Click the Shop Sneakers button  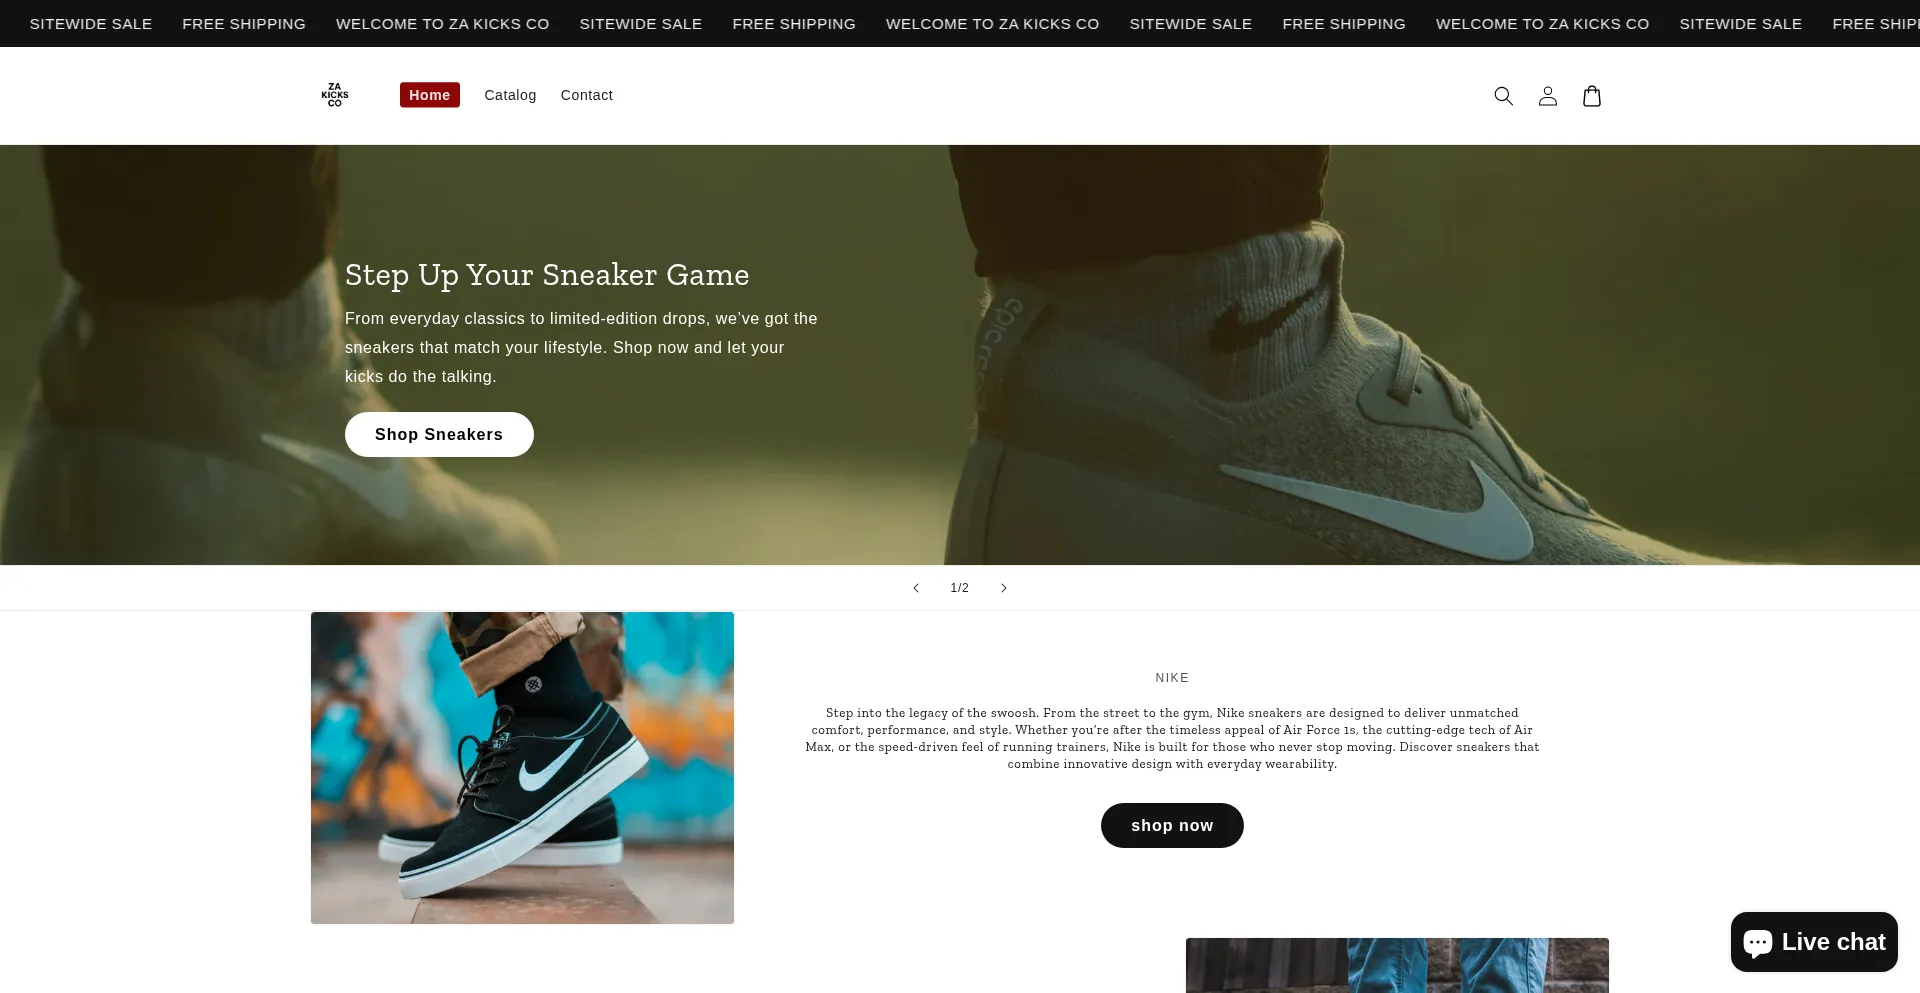(439, 435)
